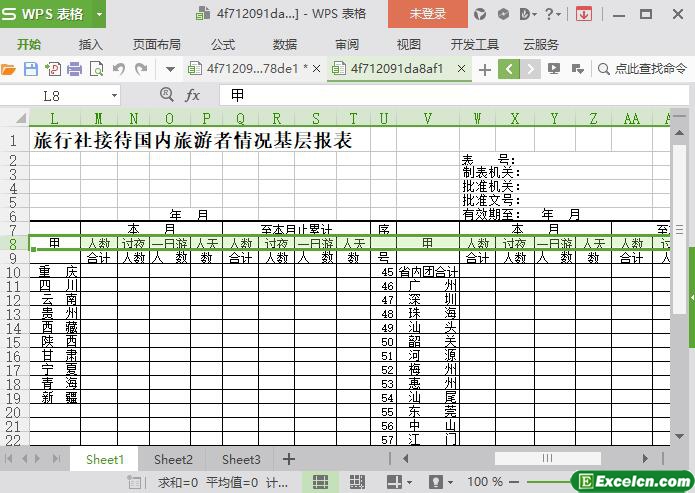Open the 公式 ribbon tab
This screenshot has height=493, width=695.
coord(223,44)
